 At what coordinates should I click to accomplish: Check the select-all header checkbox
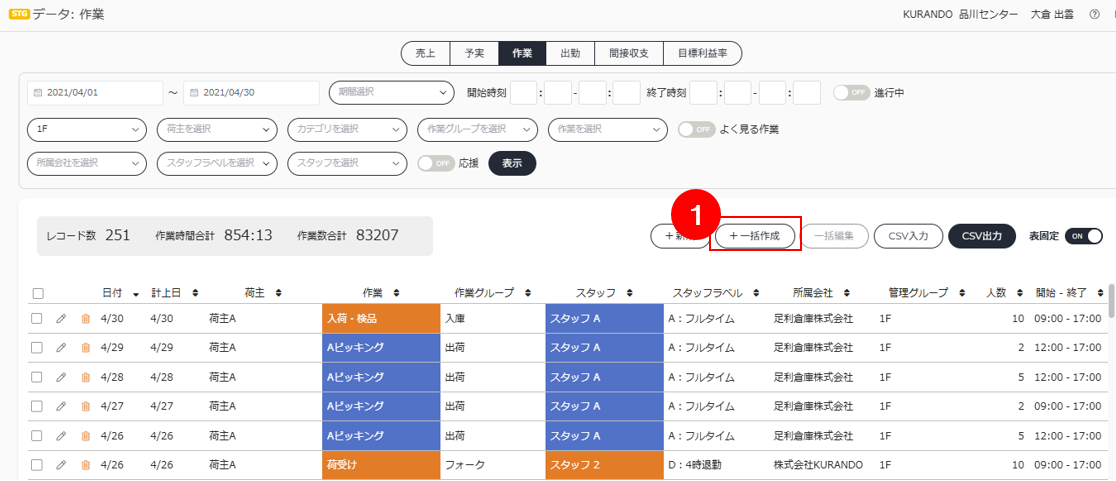coord(38,293)
